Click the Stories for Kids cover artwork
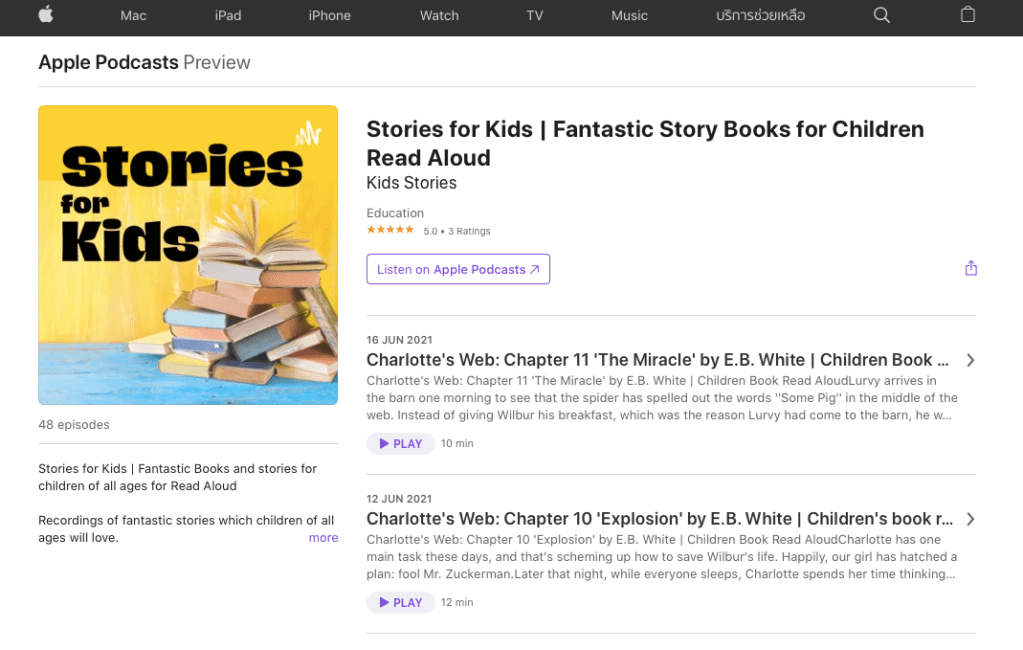Screen dimensions: 1023x650 pos(188,255)
